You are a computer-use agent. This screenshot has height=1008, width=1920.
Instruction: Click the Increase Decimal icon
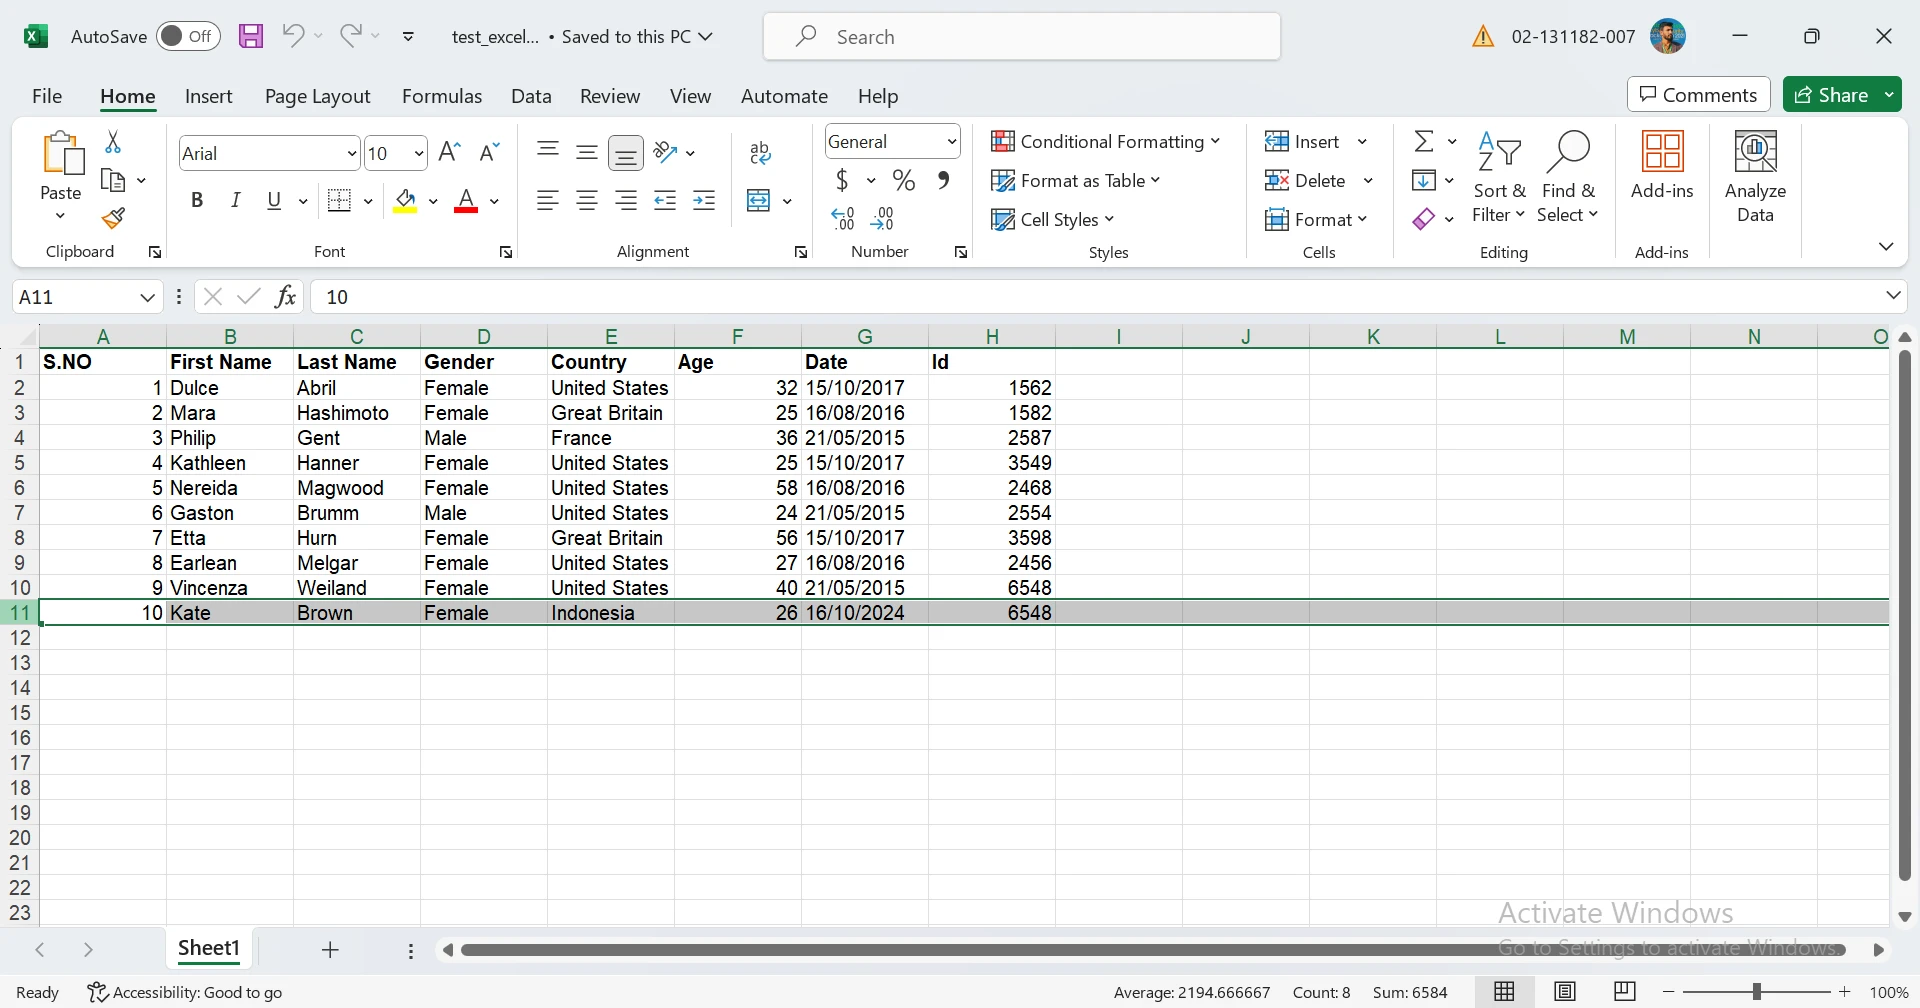click(843, 219)
